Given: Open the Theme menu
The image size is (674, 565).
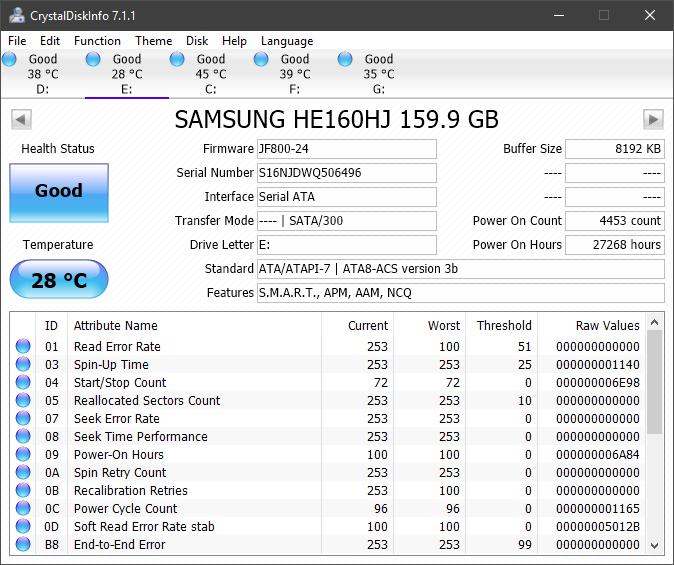Looking at the screenshot, I should (x=153, y=41).
